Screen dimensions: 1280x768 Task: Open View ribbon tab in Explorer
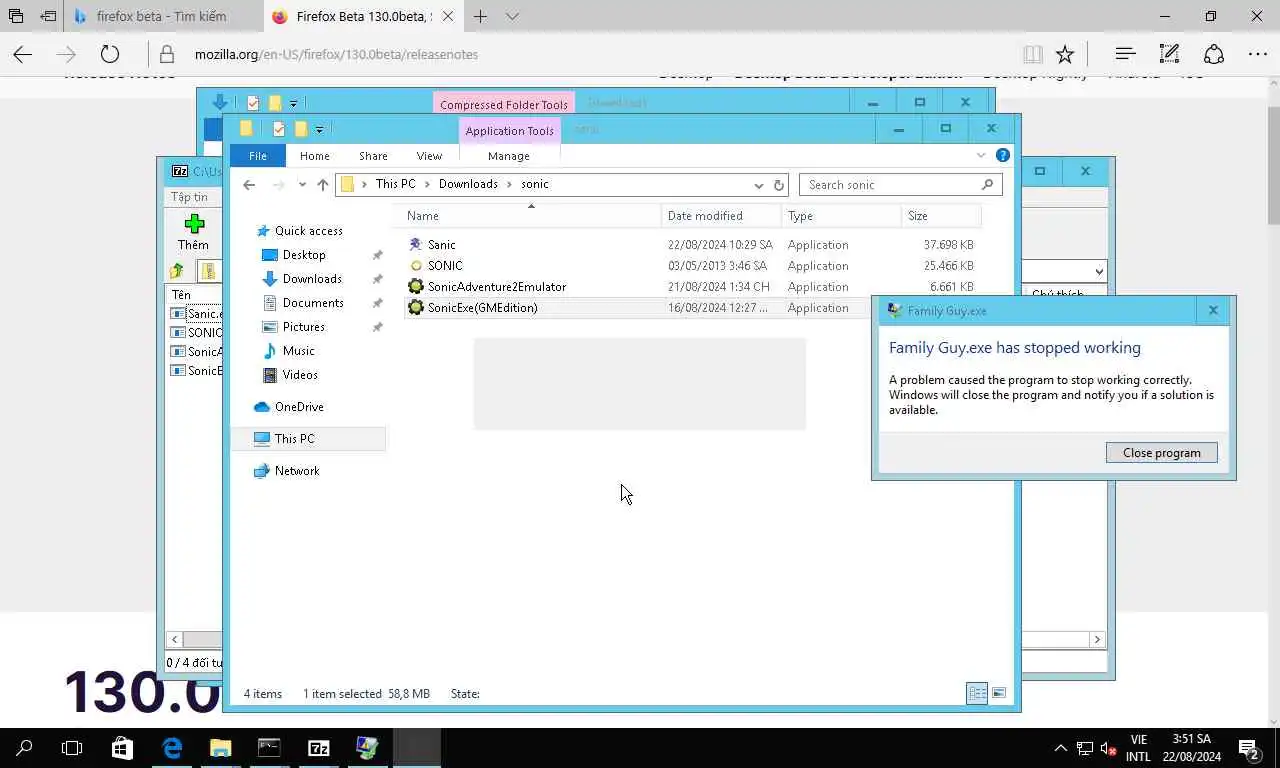point(429,156)
